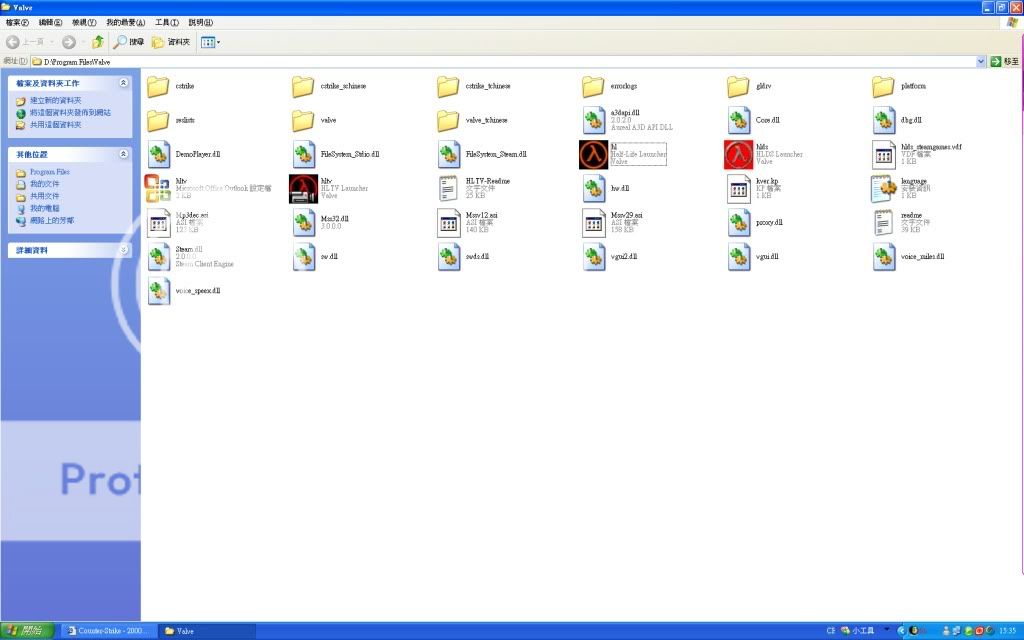Select the hltv HLTV Launcher icon
The width and height of the screenshot is (1024, 640).
(x=303, y=188)
